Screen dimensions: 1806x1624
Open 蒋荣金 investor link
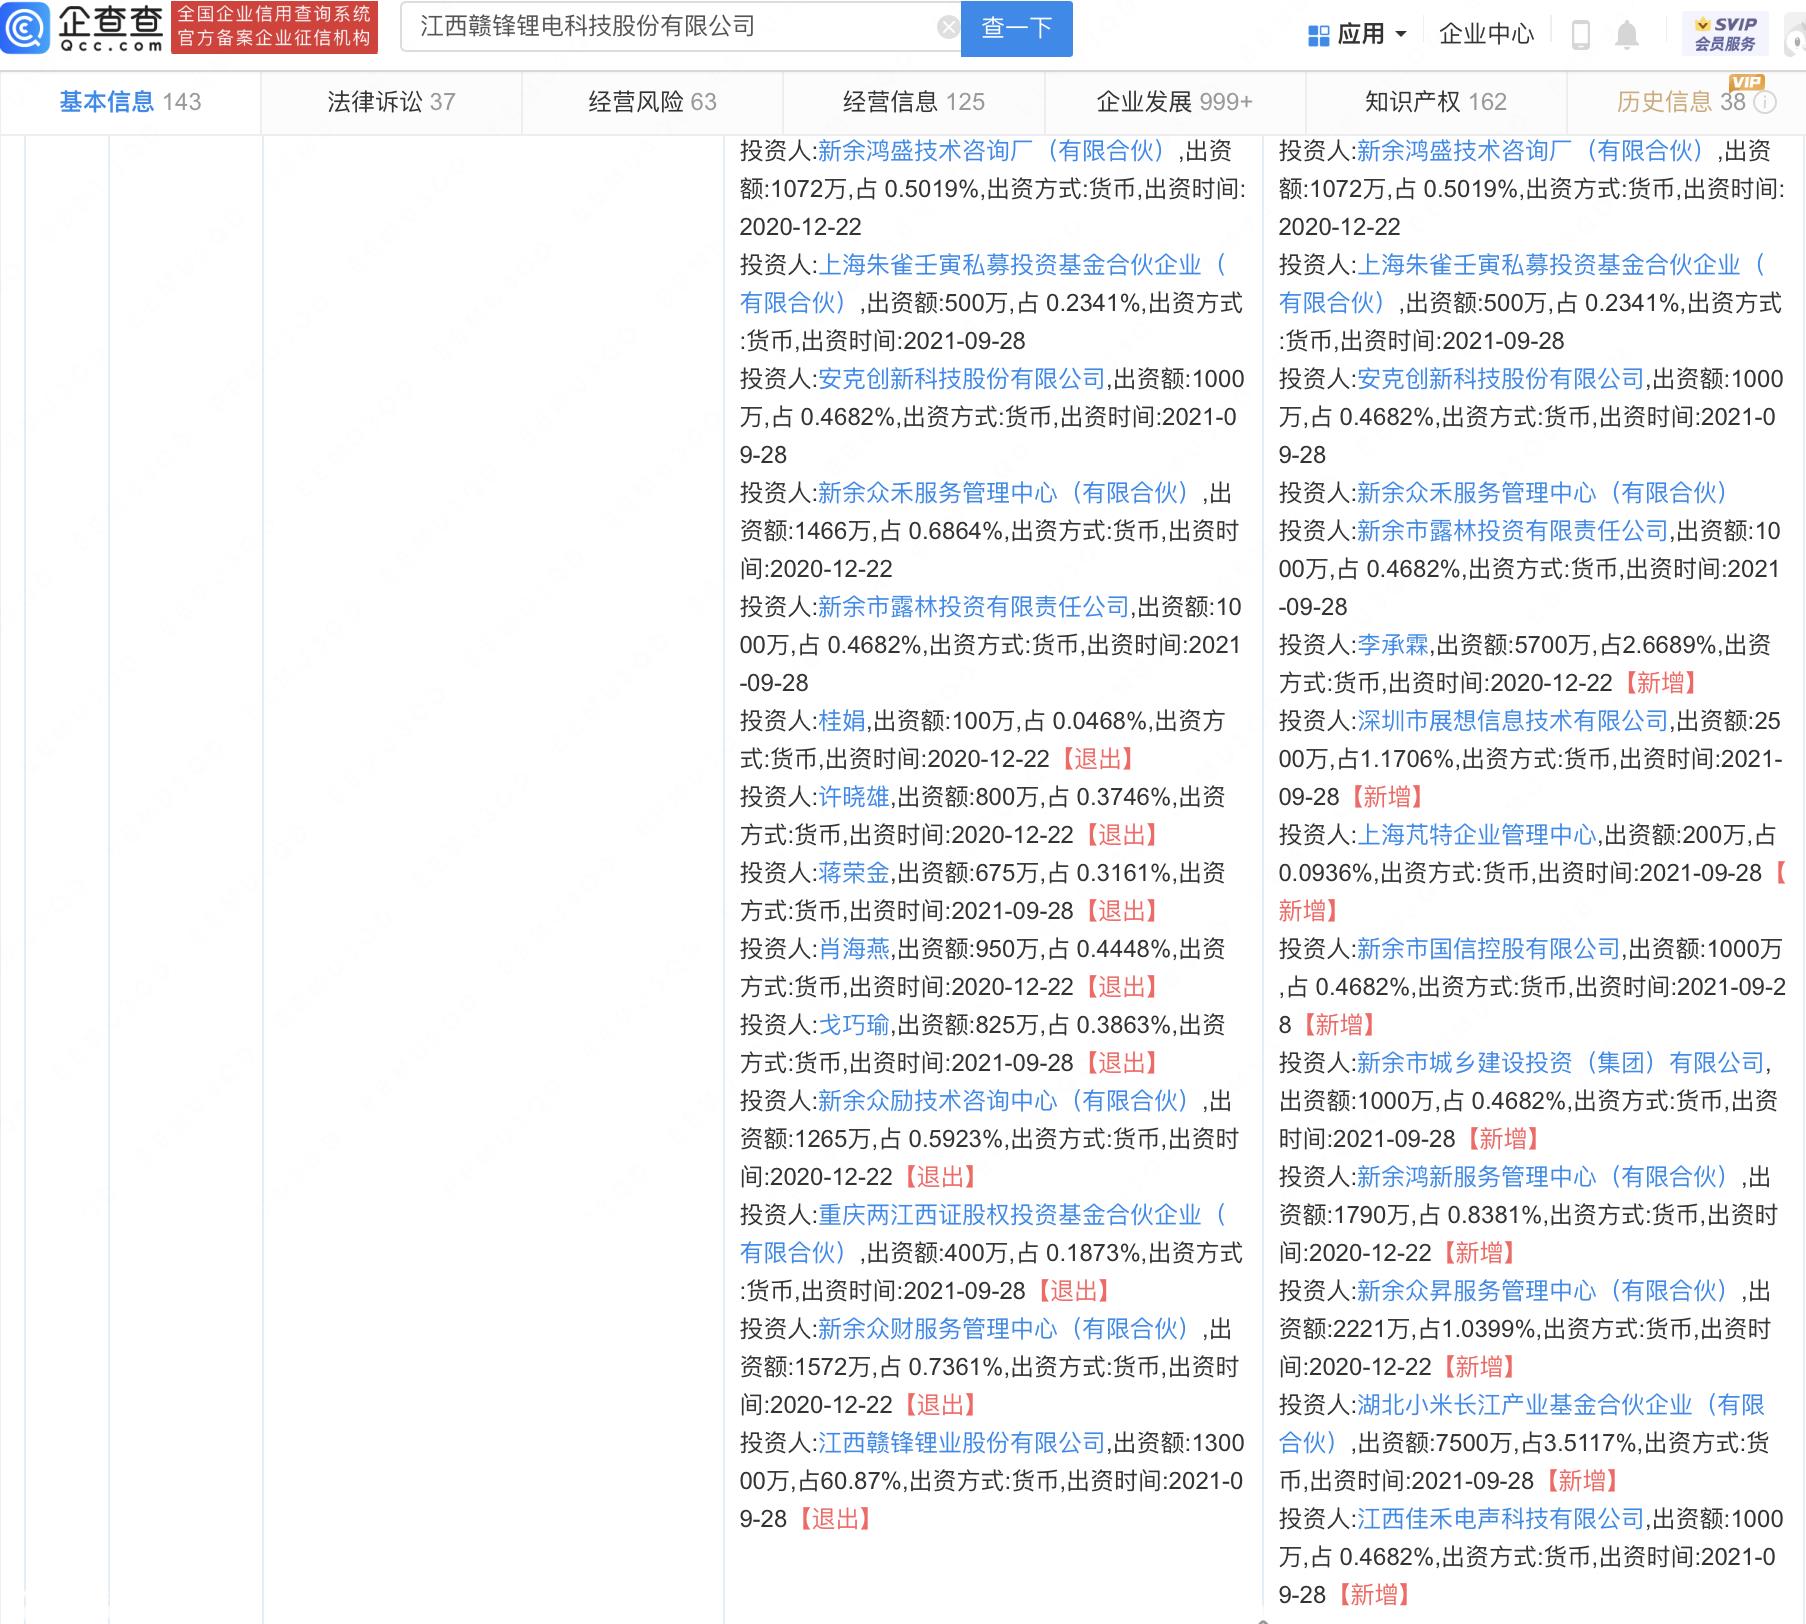point(854,873)
